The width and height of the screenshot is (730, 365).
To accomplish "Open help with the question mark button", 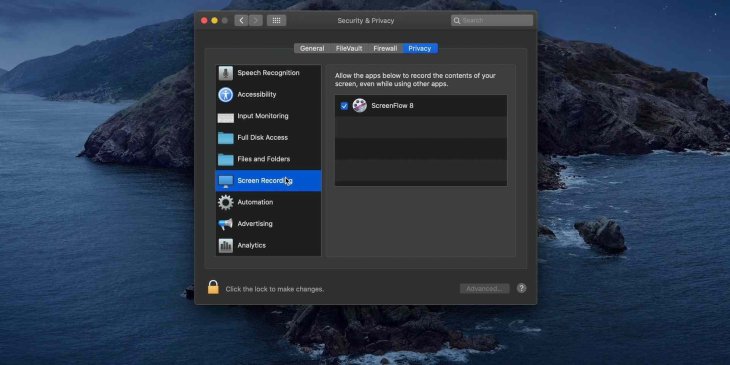I will coord(522,288).
